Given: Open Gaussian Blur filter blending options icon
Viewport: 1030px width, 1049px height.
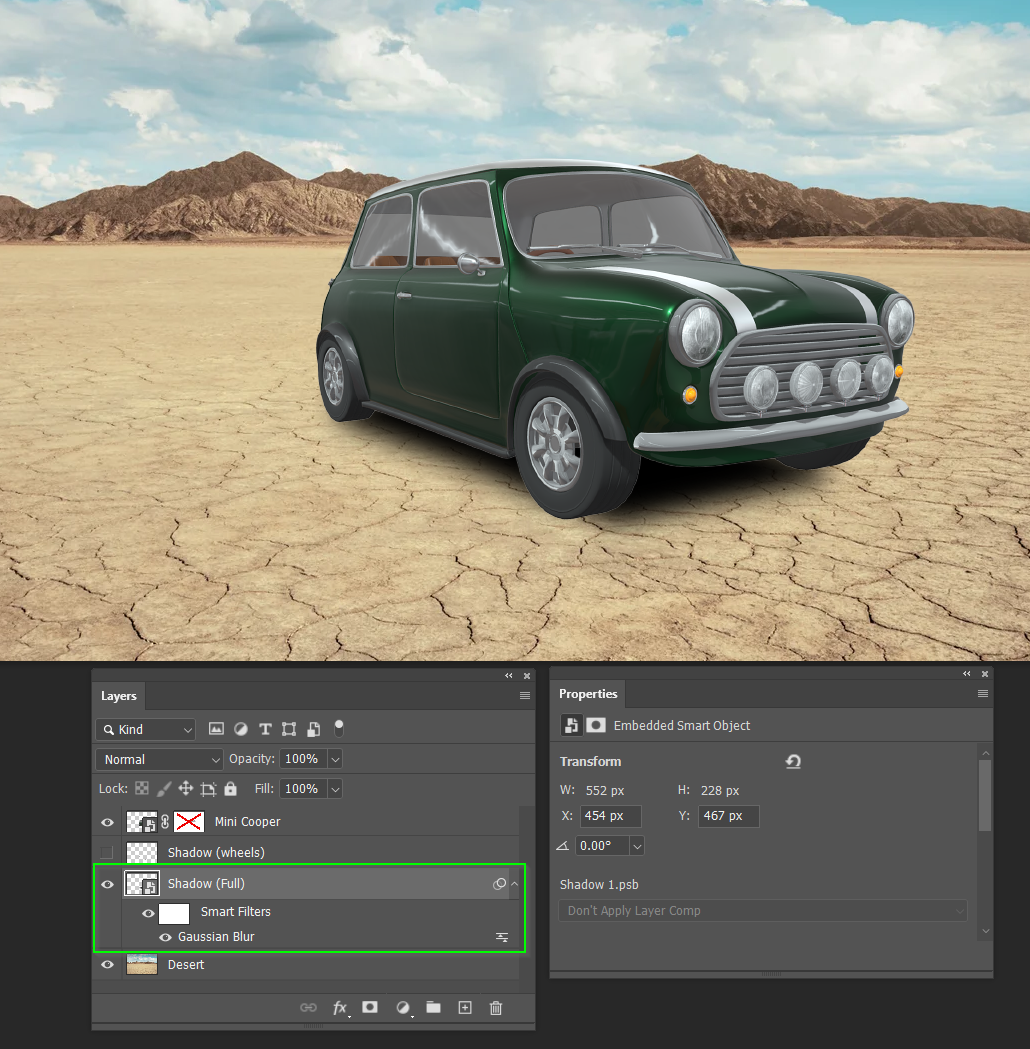Looking at the screenshot, I should pos(502,937).
